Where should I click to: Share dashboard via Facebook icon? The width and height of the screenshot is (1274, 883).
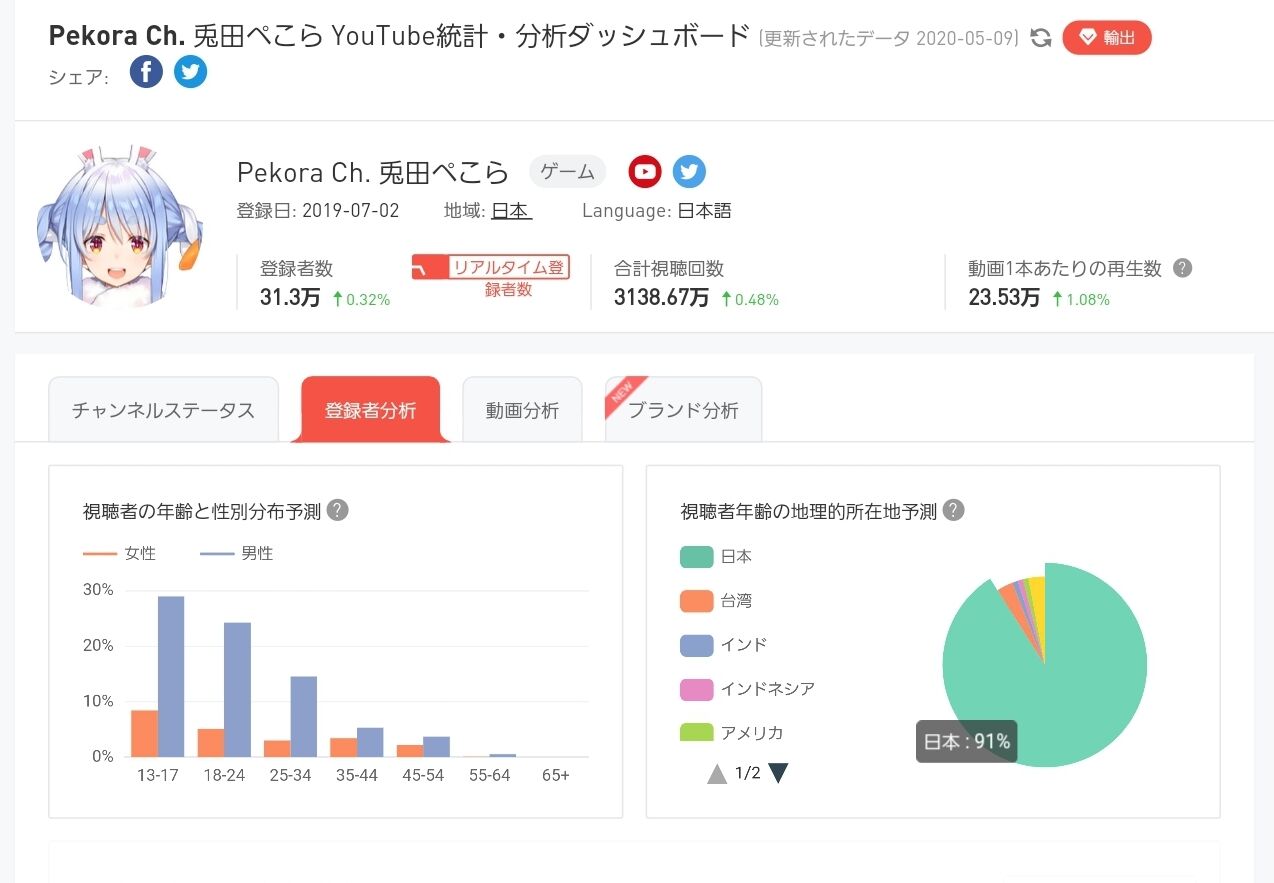tap(146, 72)
